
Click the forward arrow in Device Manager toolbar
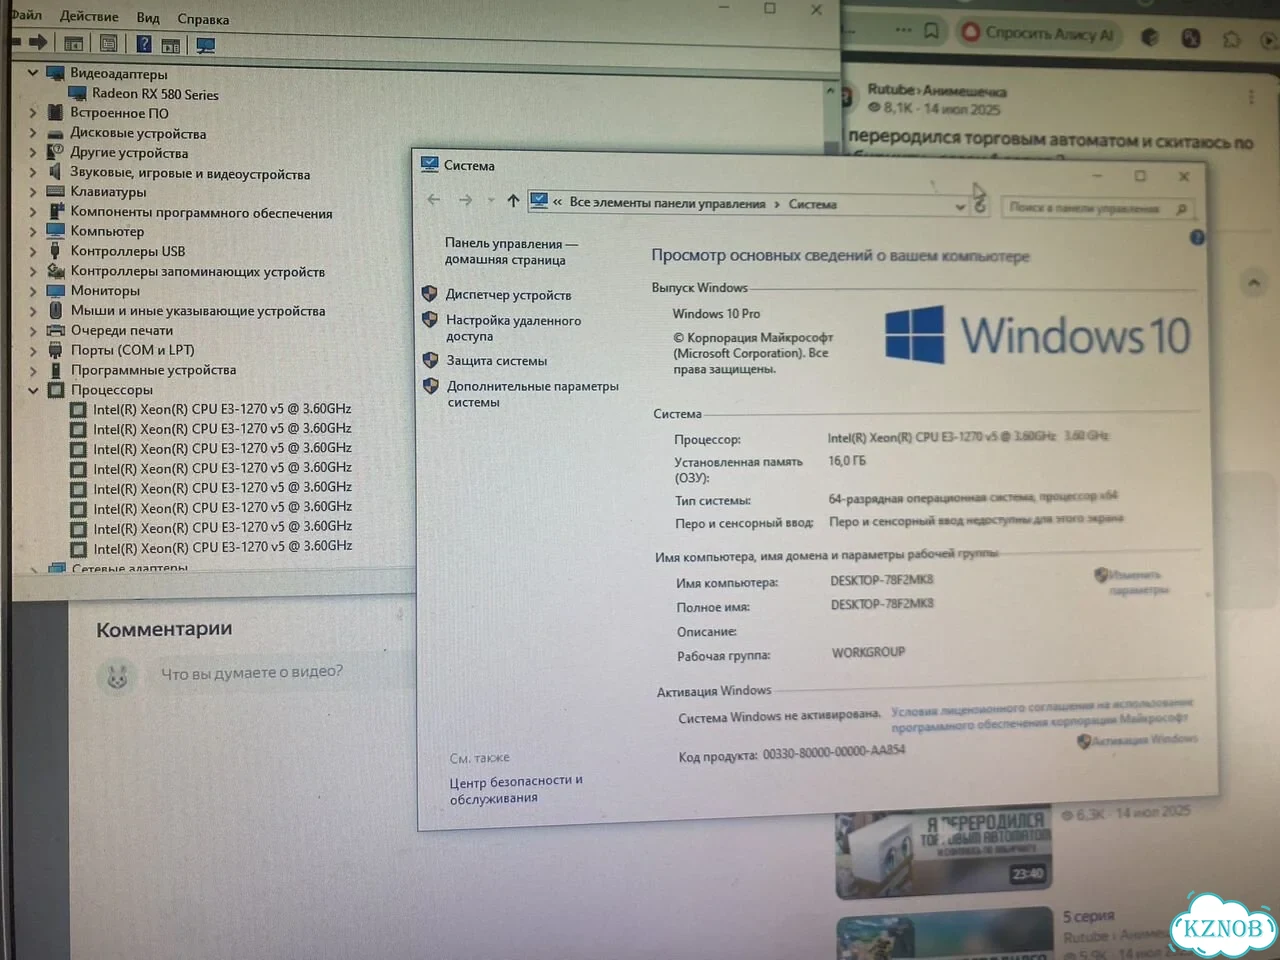point(38,42)
